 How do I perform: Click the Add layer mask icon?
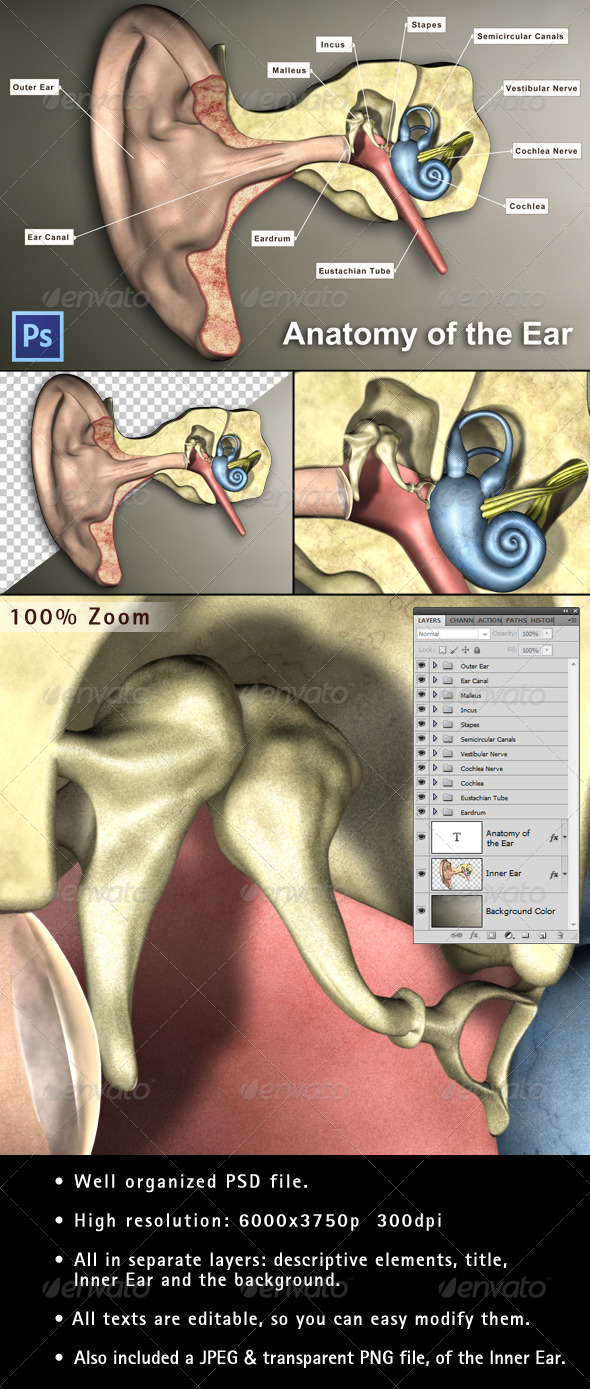[491, 935]
